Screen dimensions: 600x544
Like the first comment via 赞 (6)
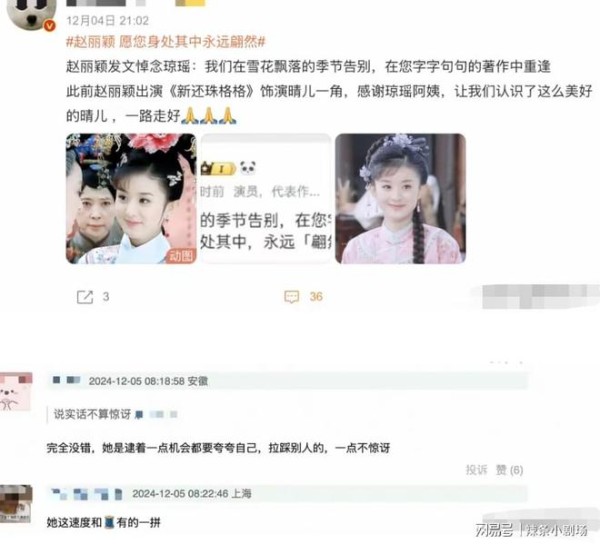509,470
